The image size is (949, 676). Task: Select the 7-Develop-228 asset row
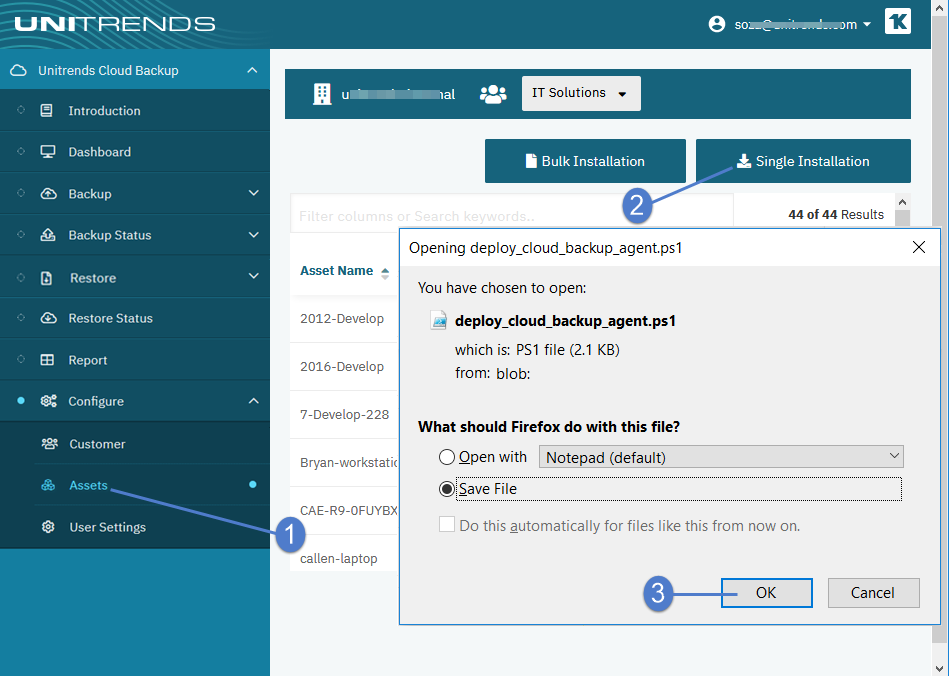(x=344, y=415)
